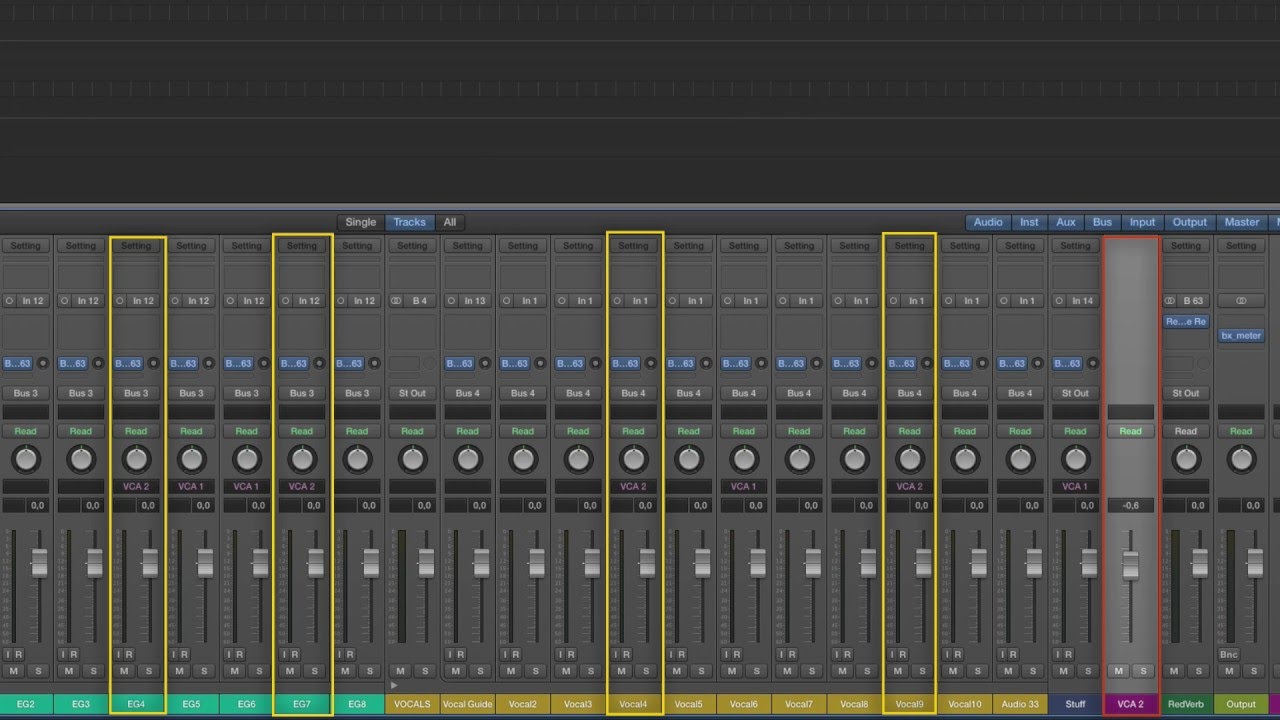This screenshot has width=1280, height=720.
Task: Toggle the Inst channel filter button
Action: pos(1029,222)
